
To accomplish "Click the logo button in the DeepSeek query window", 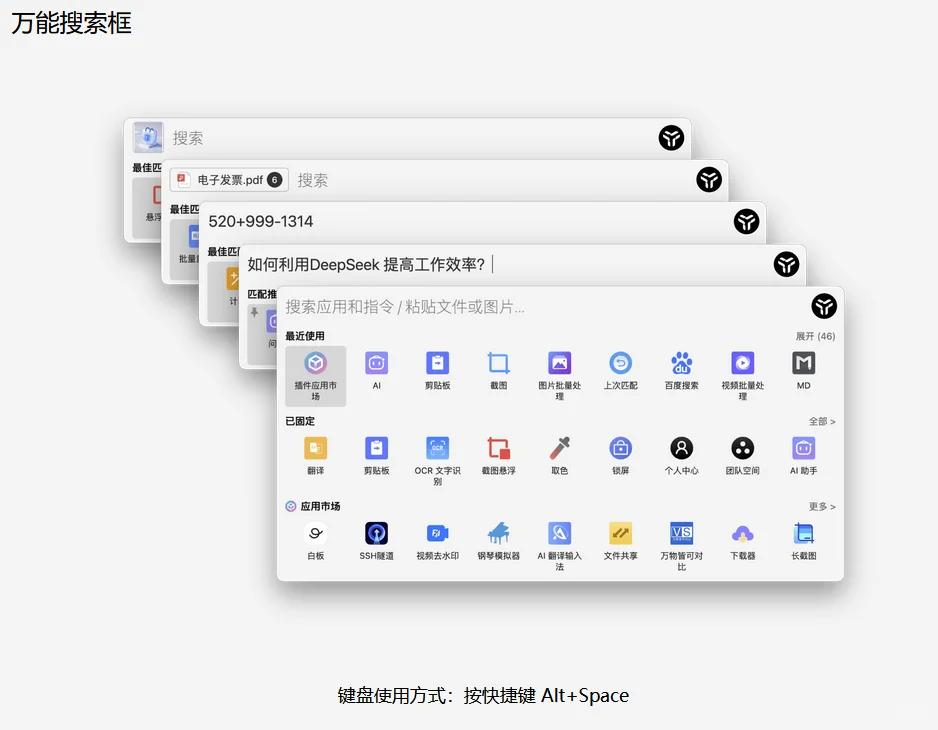I will pyautogui.click(x=786, y=264).
